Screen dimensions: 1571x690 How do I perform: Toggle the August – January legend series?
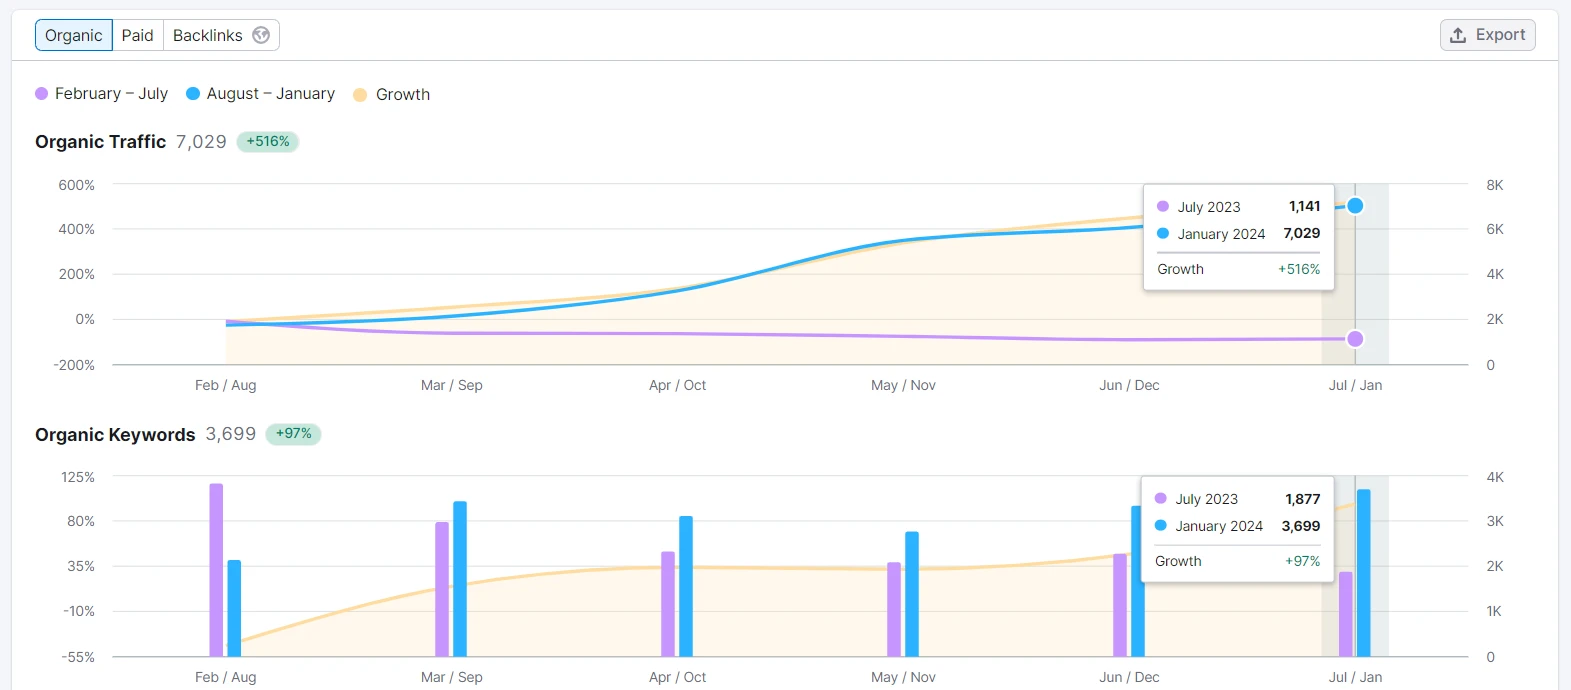(x=261, y=94)
